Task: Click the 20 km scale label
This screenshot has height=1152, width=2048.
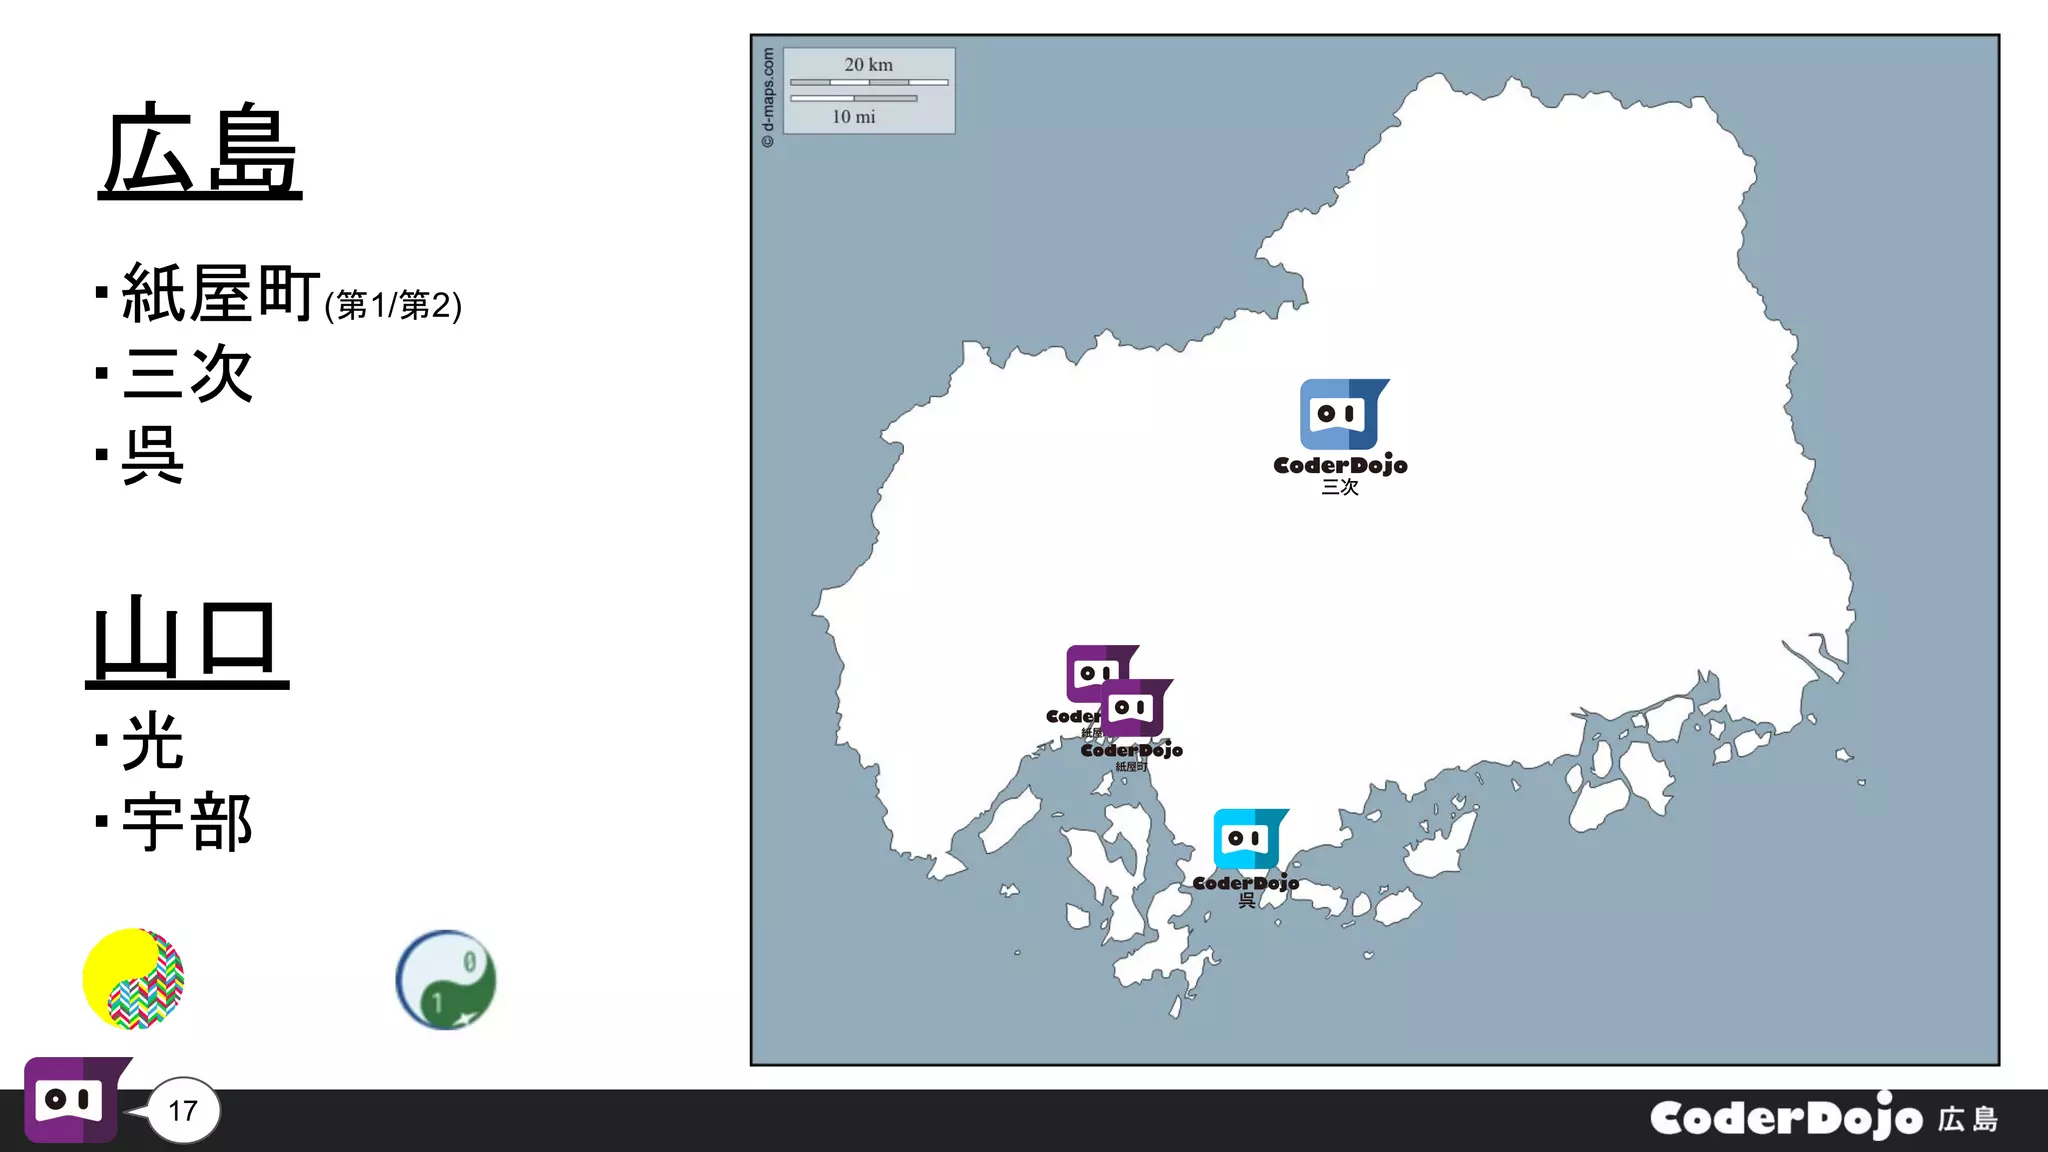Action: tap(868, 64)
